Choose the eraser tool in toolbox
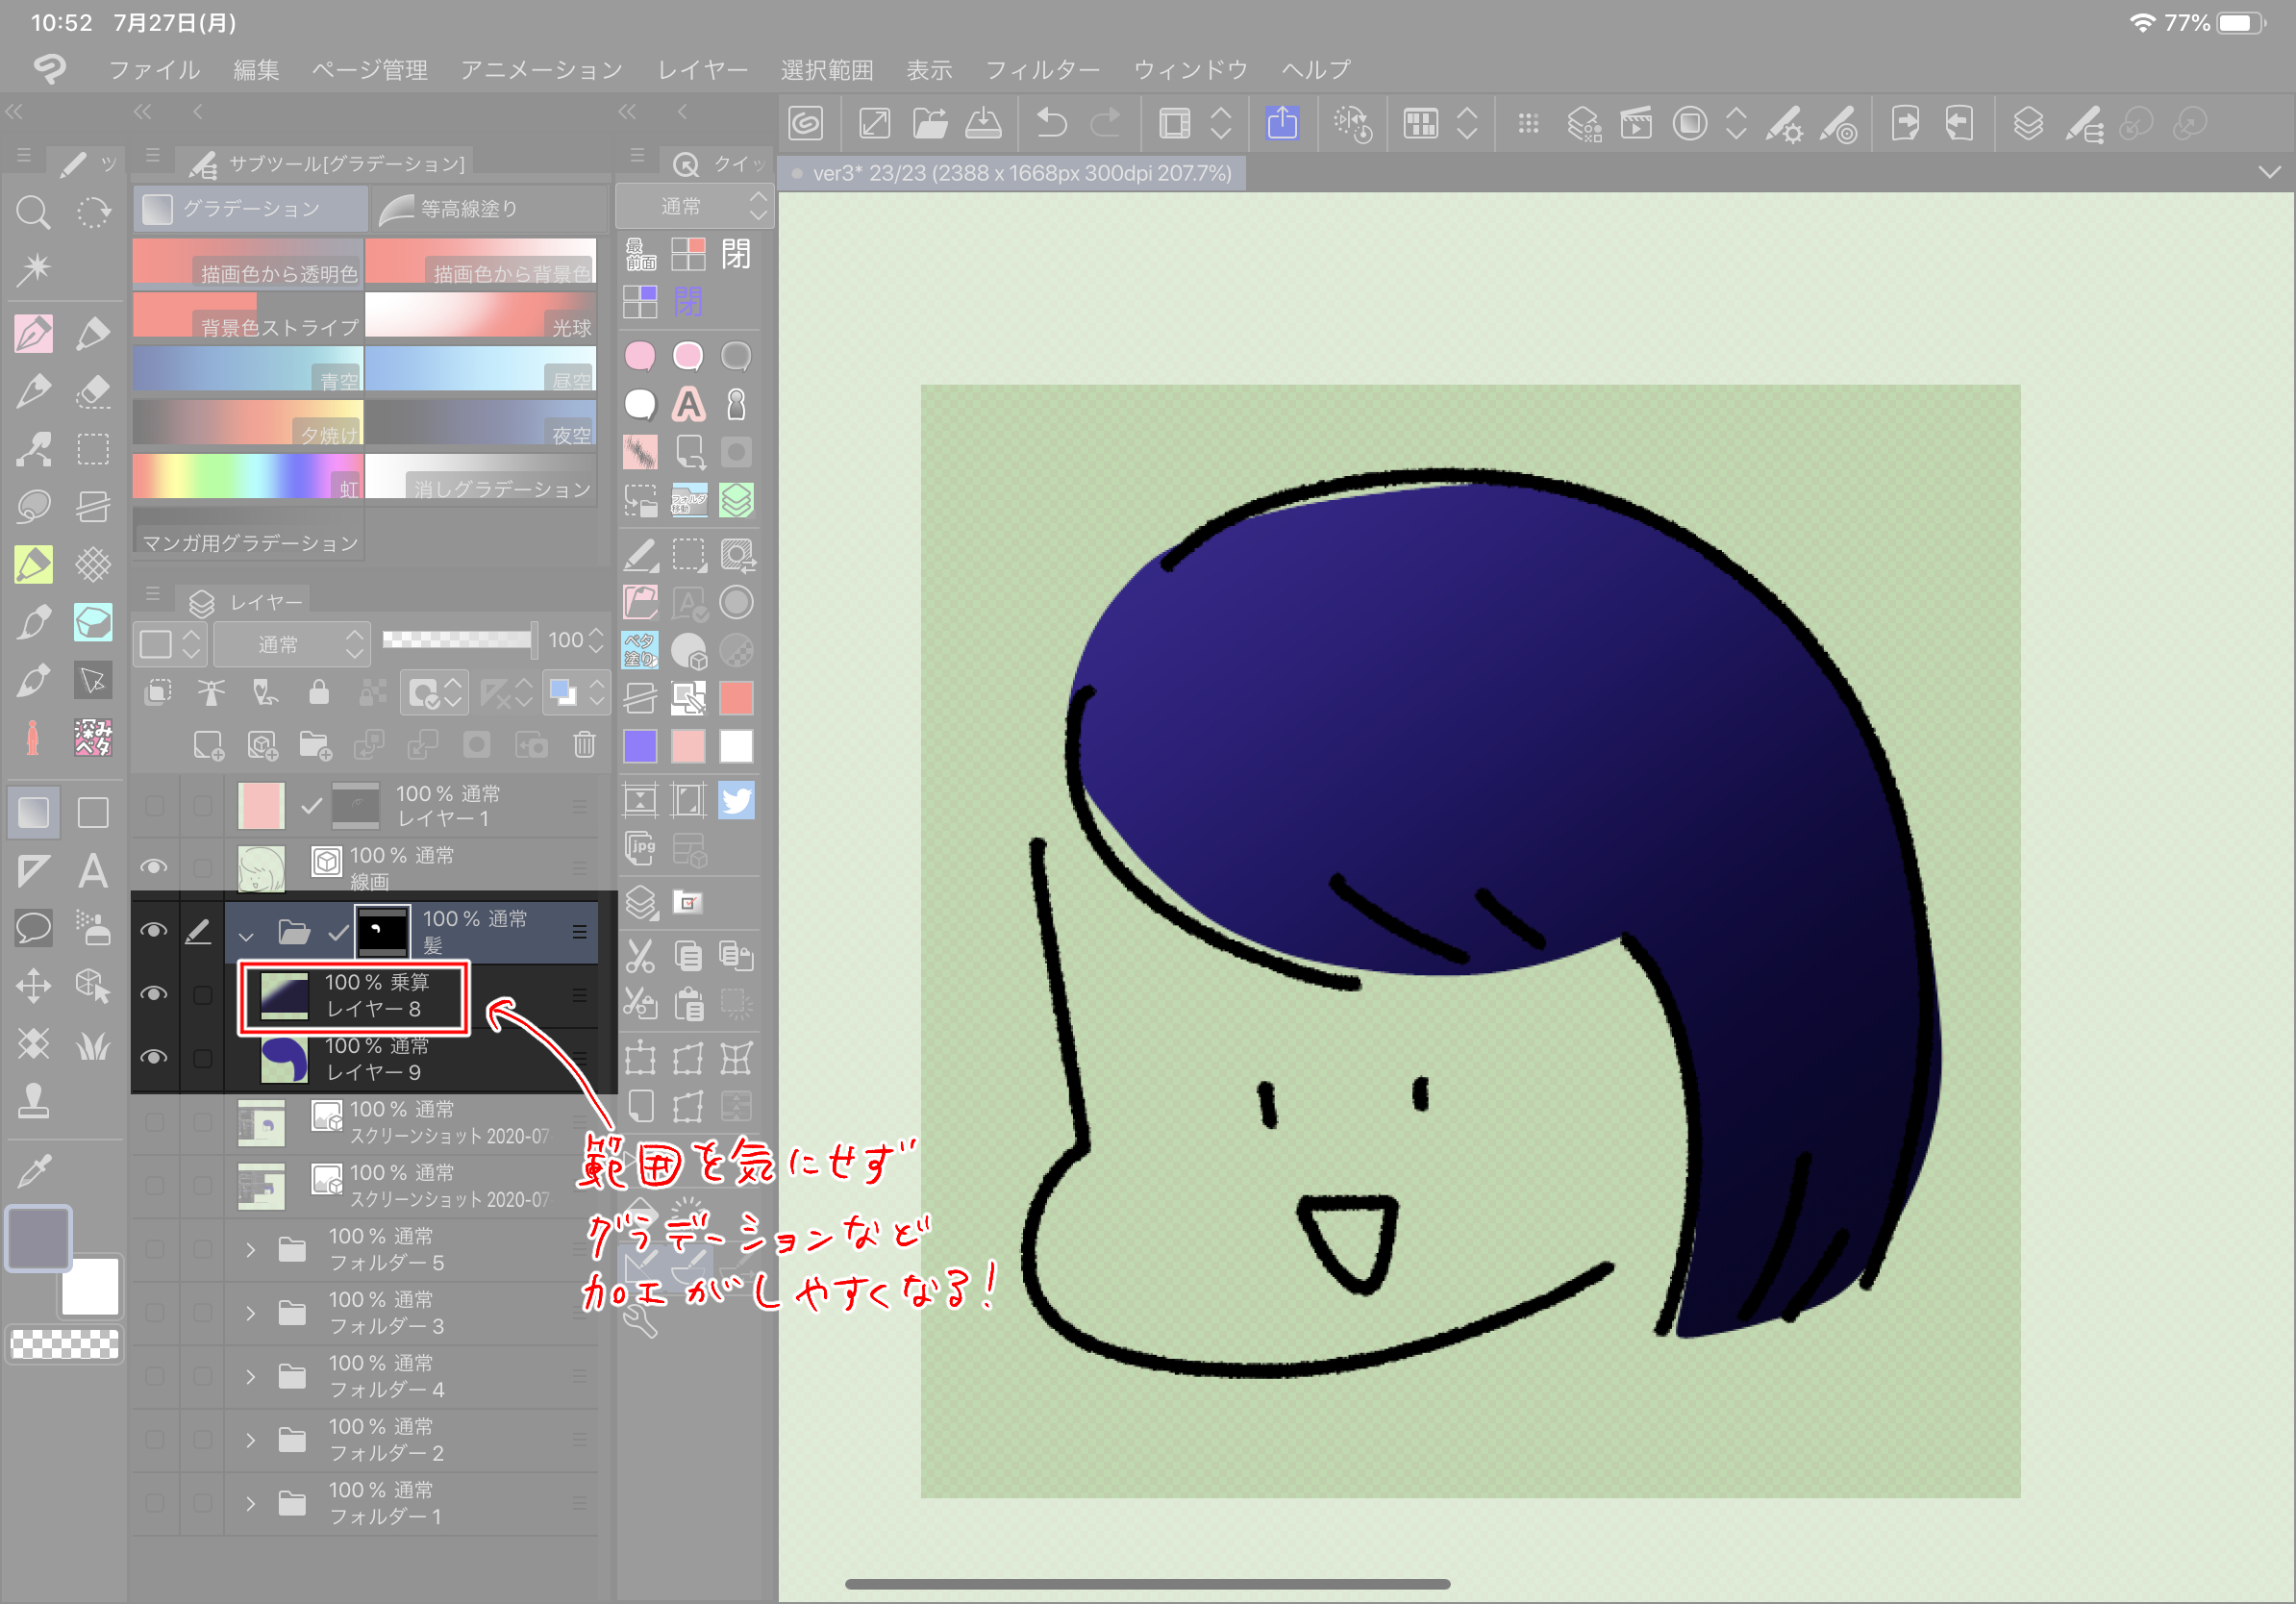Image resolution: width=2296 pixels, height=1604 pixels. click(x=93, y=391)
